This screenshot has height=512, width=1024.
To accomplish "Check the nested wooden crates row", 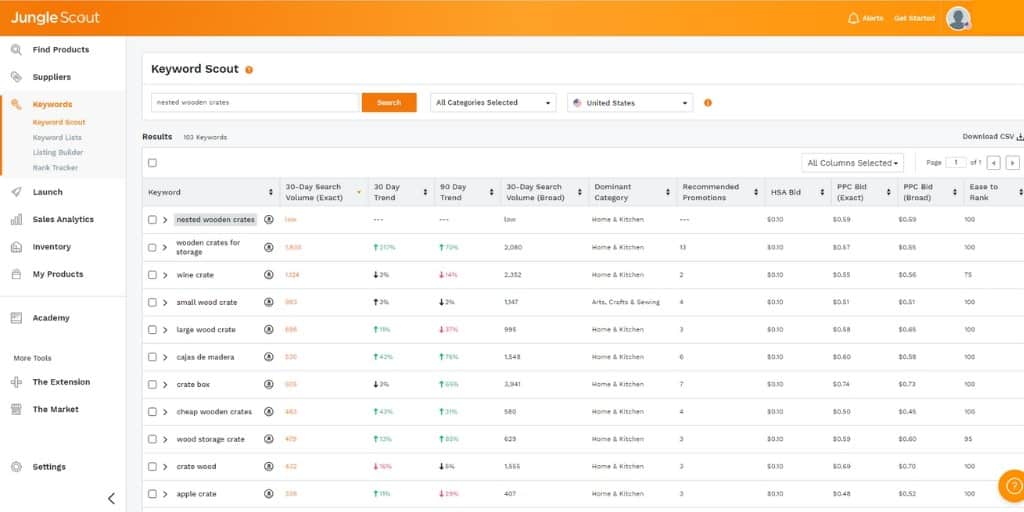I will [x=152, y=220].
